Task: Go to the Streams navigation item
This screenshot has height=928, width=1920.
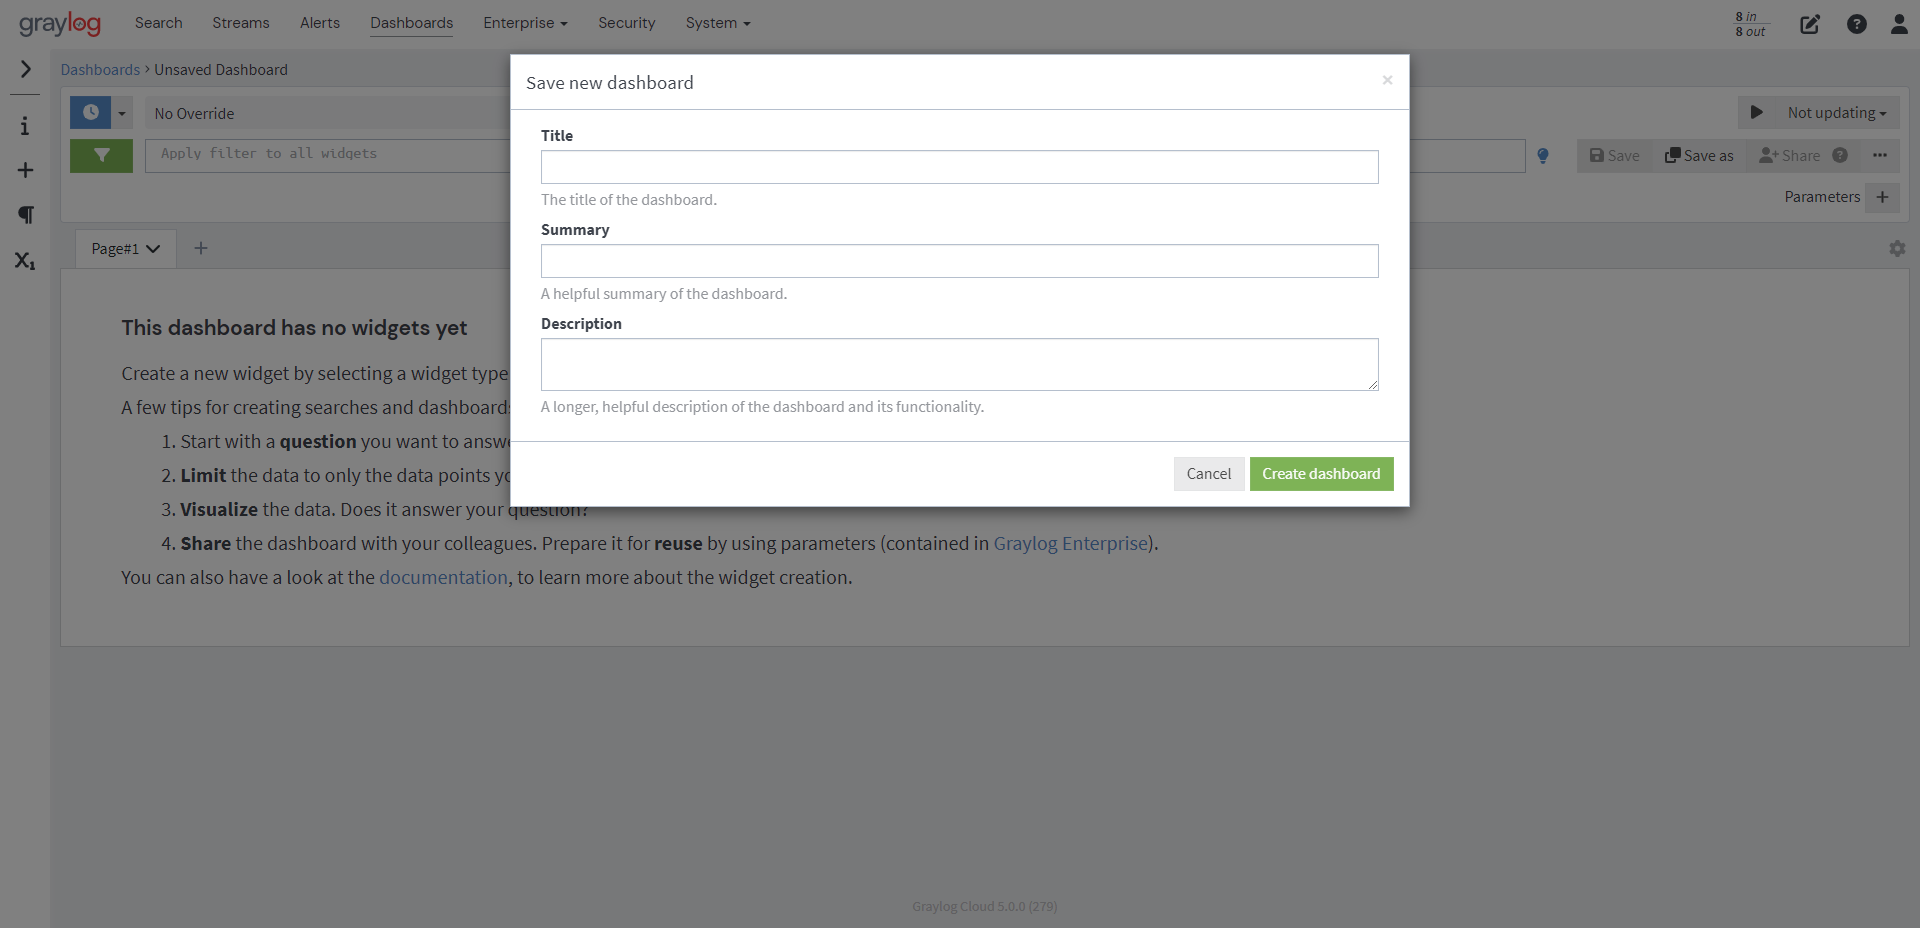Action: pos(241,23)
